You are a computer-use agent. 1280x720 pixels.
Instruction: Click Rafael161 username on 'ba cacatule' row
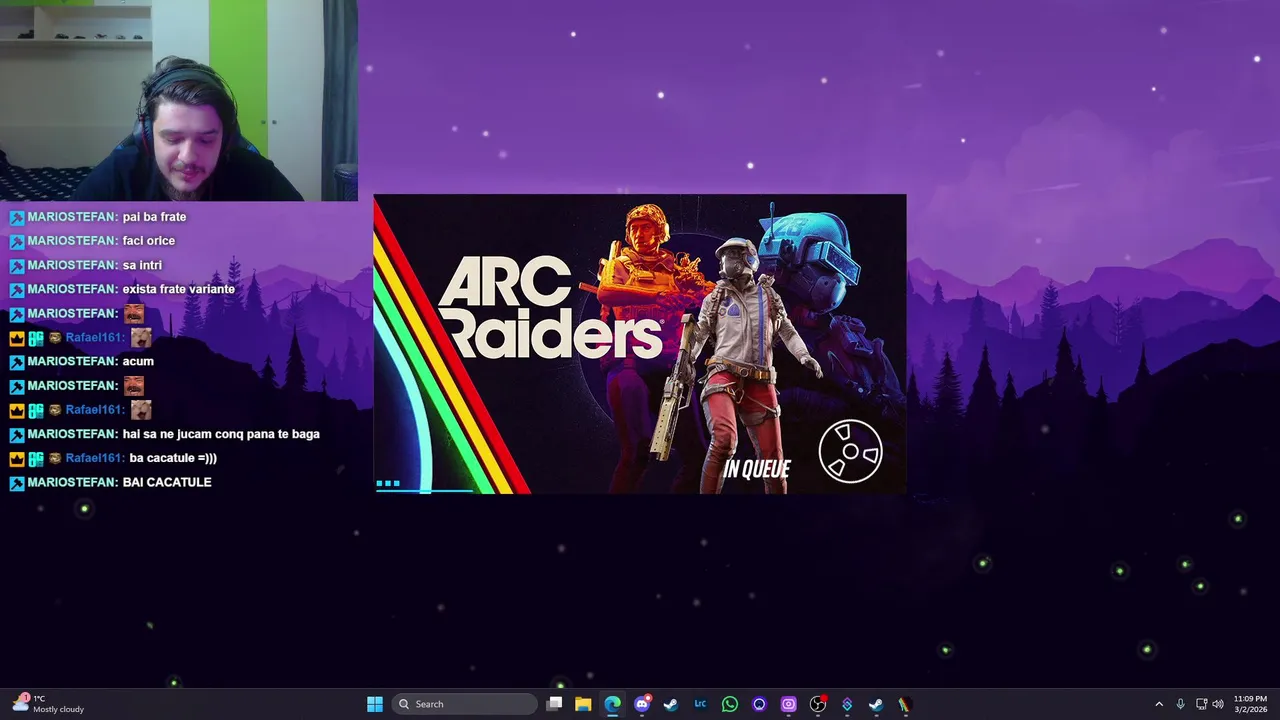coord(95,458)
